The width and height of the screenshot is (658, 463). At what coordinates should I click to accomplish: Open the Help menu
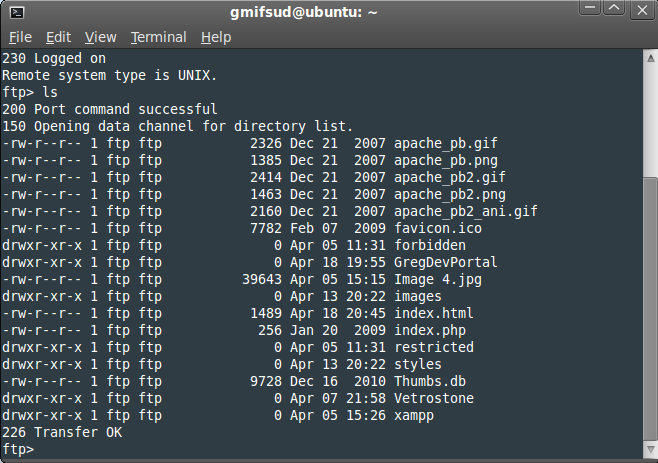pos(216,37)
